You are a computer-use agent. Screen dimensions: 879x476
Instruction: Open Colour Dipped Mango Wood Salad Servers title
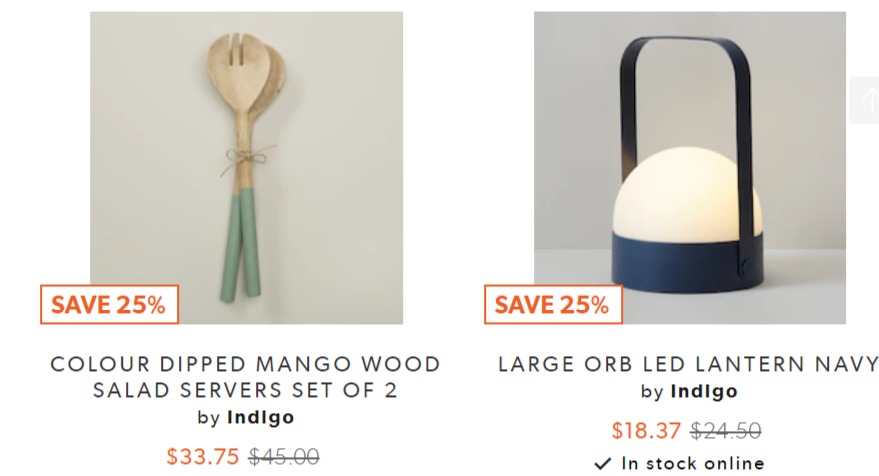pos(246,377)
